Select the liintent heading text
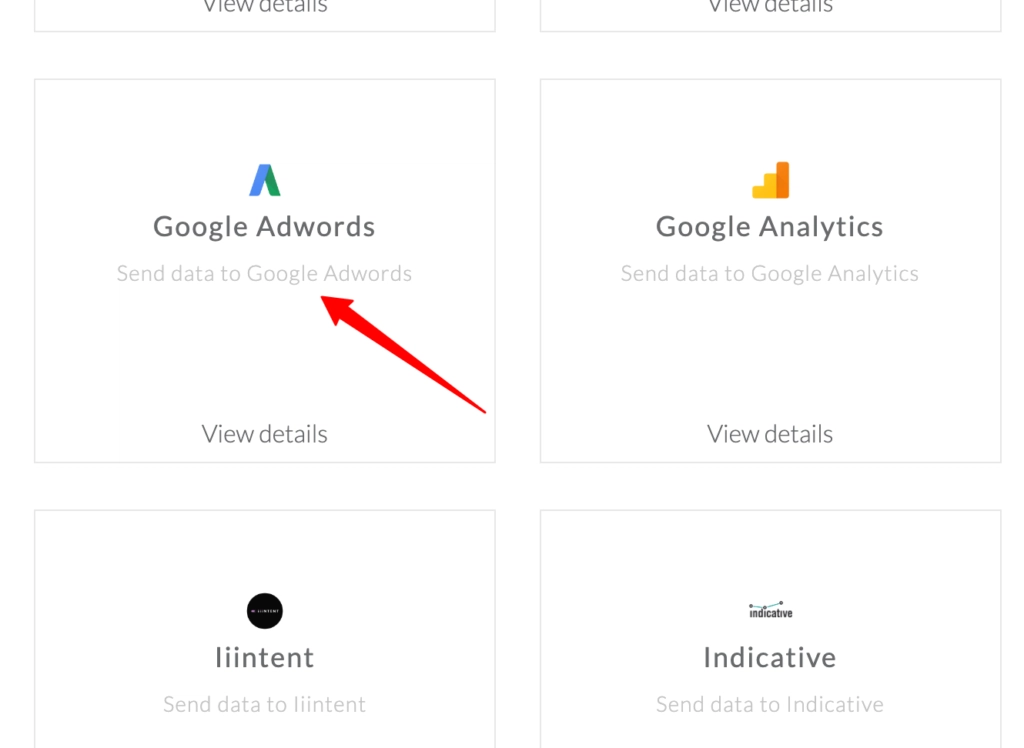Viewport: 1024px width, 748px height. click(264, 657)
